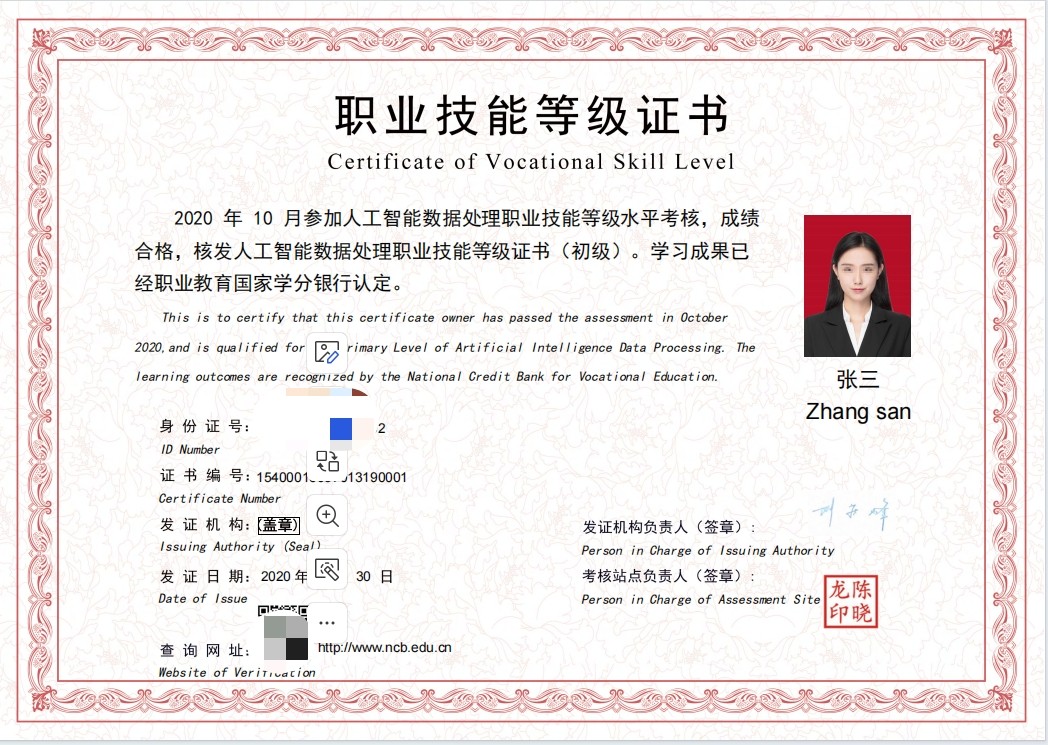Select the portrait photo on the certificate
This screenshot has width=1048, height=745.
[x=857, y=286]
